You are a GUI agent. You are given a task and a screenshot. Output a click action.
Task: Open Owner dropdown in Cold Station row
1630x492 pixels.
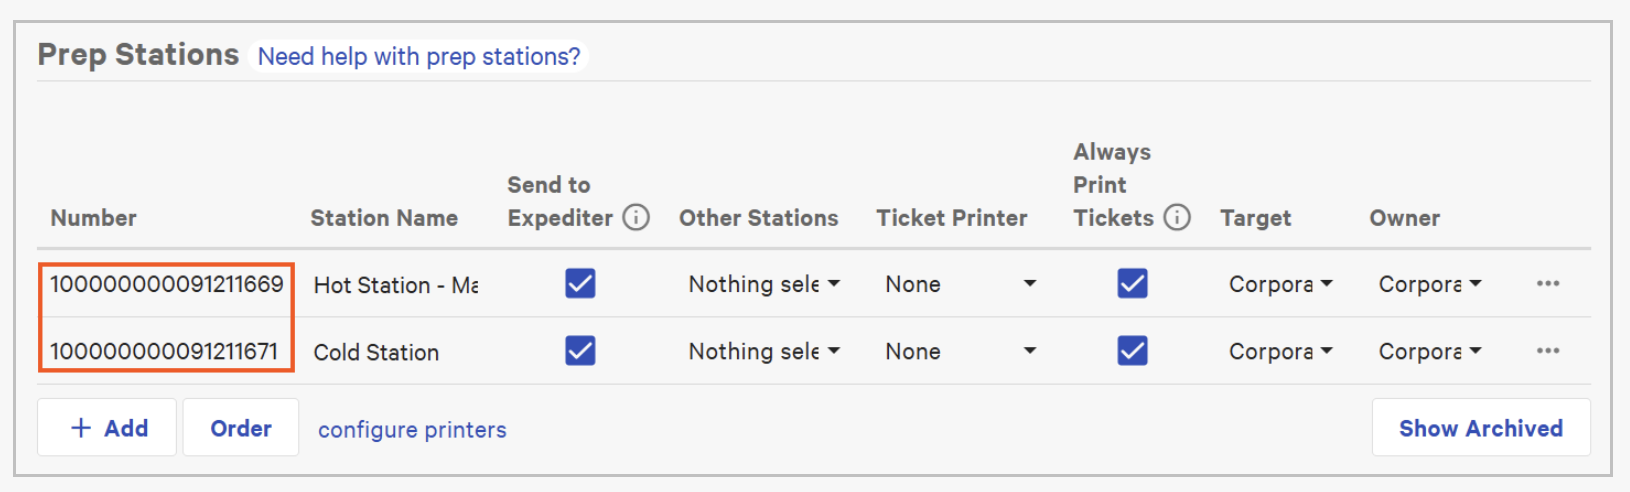pos(1429,351)
